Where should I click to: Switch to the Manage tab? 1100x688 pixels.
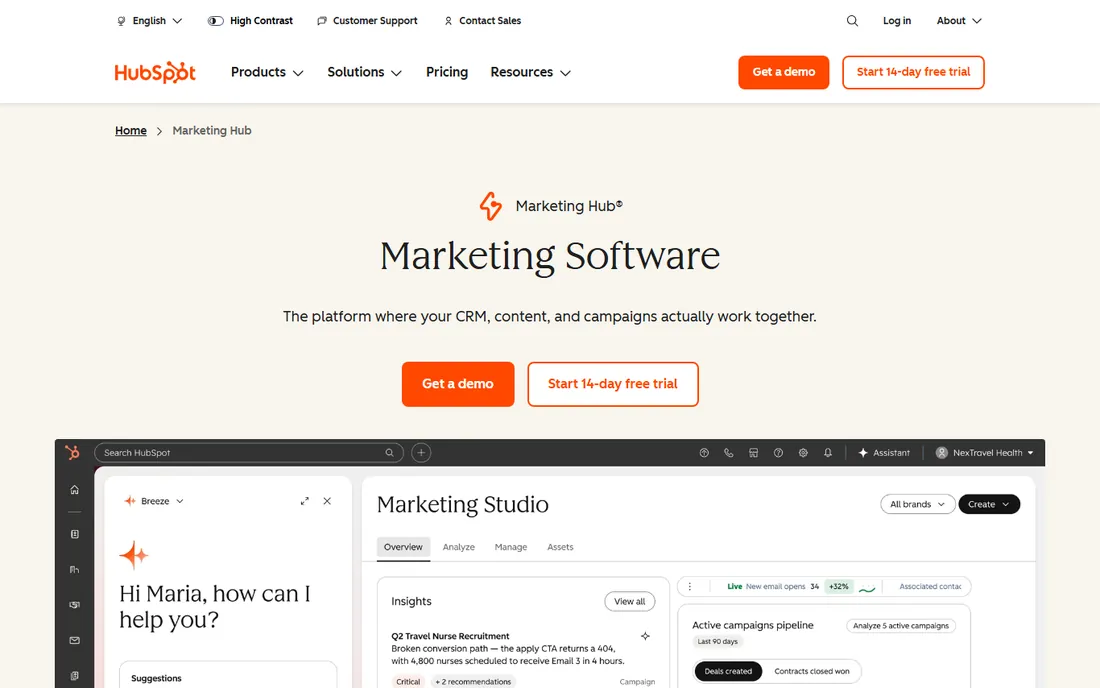click(x=511, y=547)
